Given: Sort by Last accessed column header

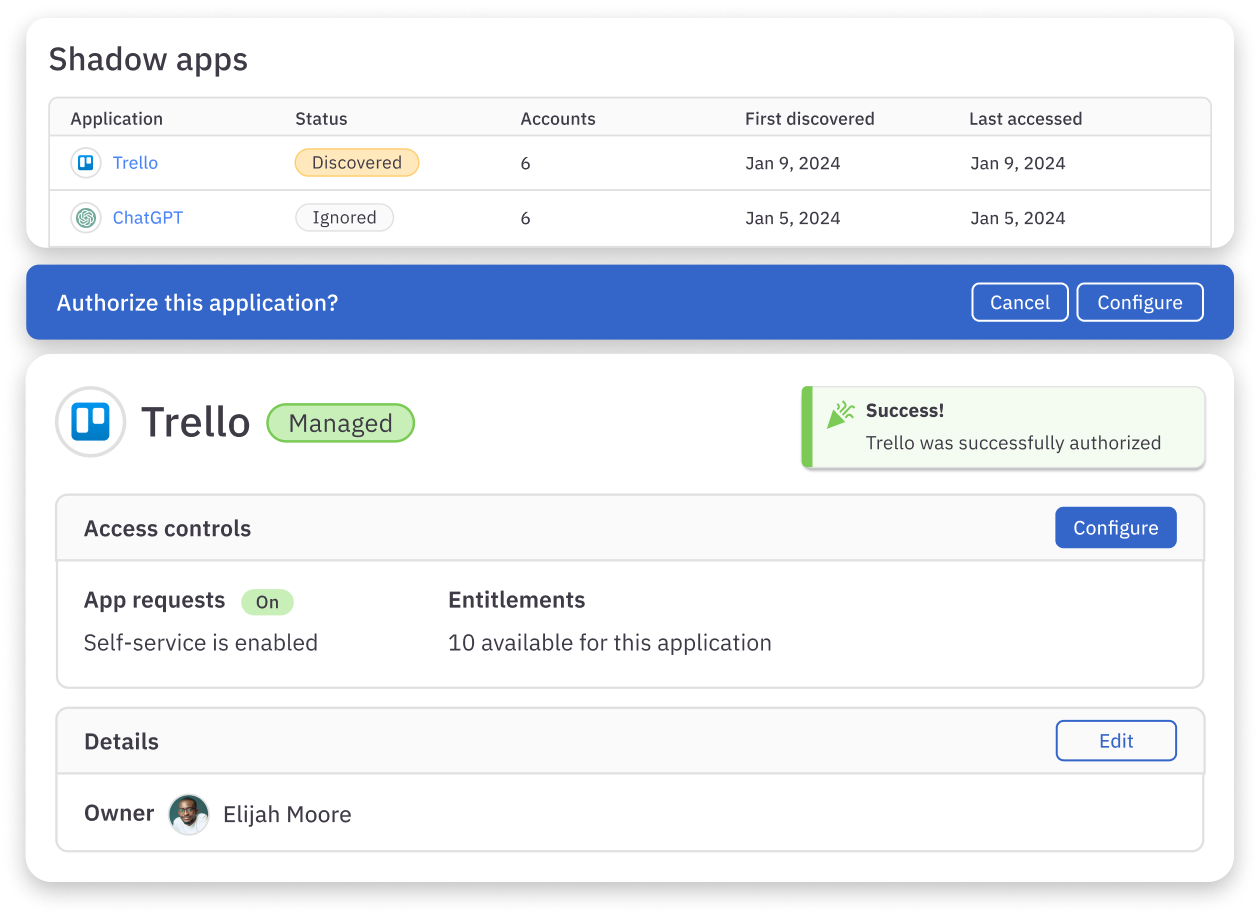Looking at the screenshot, I should 1025,119.
